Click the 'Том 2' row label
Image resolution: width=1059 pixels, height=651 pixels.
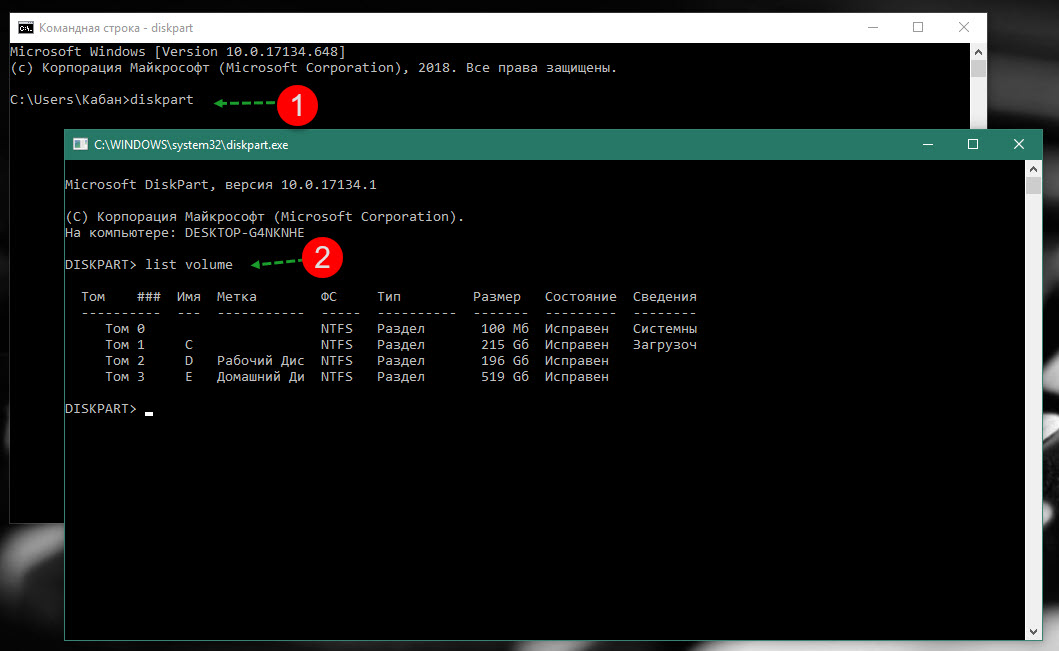point(125,361)
